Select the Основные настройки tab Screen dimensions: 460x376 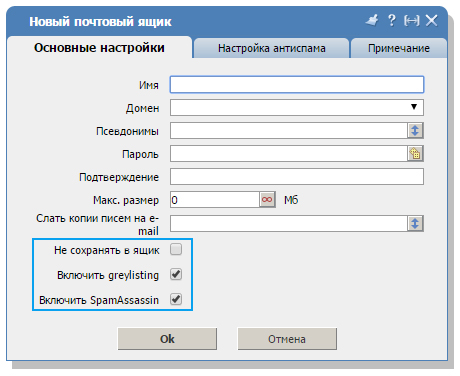click(x=99, y=48)
